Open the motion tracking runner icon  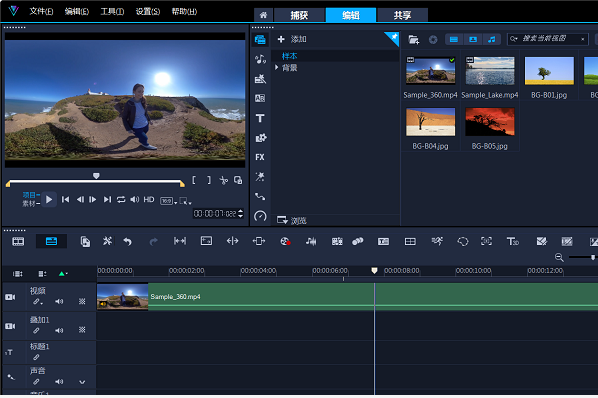coord(437,241)
